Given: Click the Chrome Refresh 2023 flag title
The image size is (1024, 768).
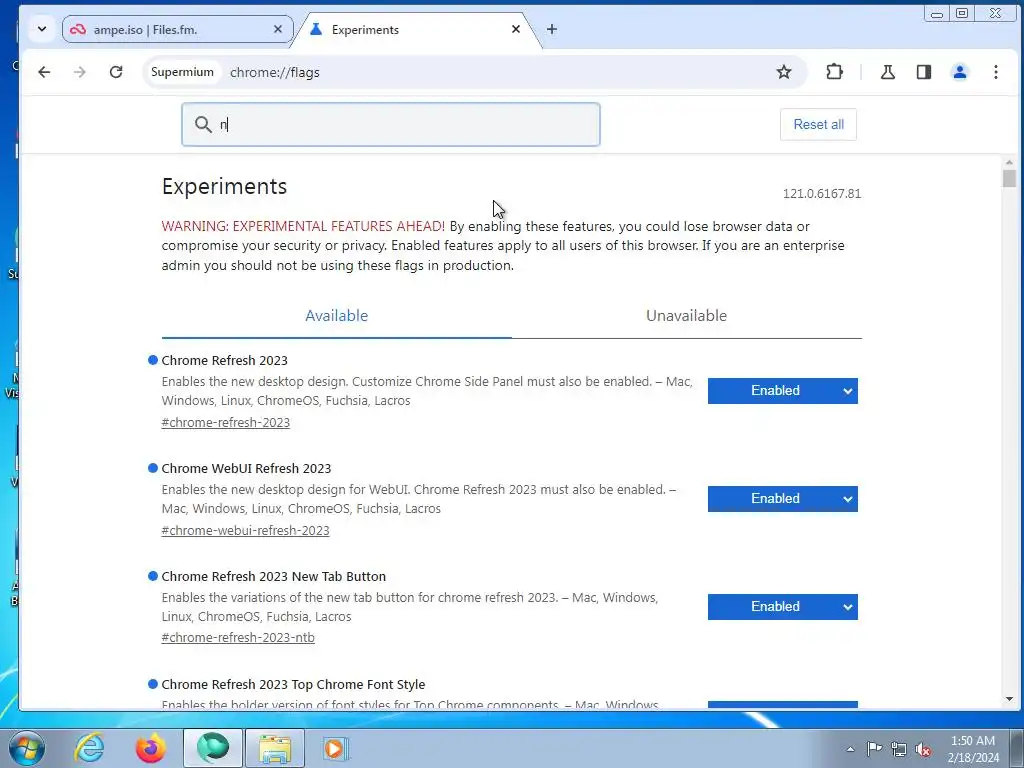Looking at the screenshot, I should click(225, 360).
